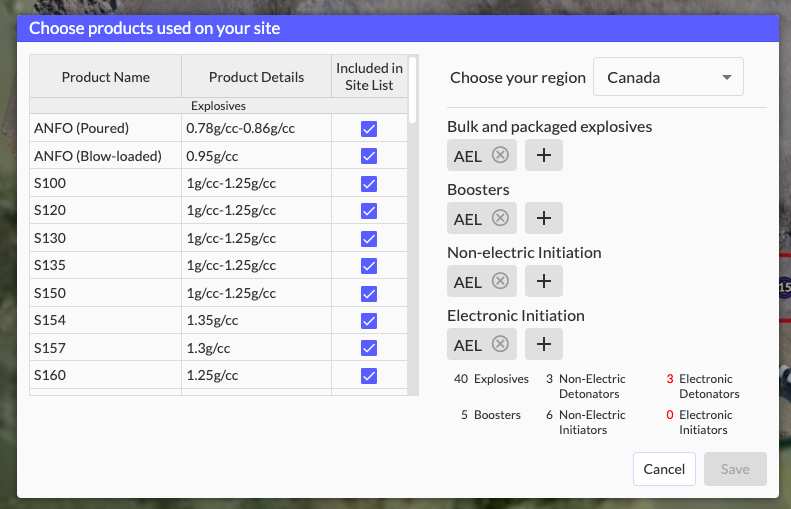This screenshot has height=509, width=791.
Task: Remove AEL from Bulk and packaged explosives
Action: [500, 155]
